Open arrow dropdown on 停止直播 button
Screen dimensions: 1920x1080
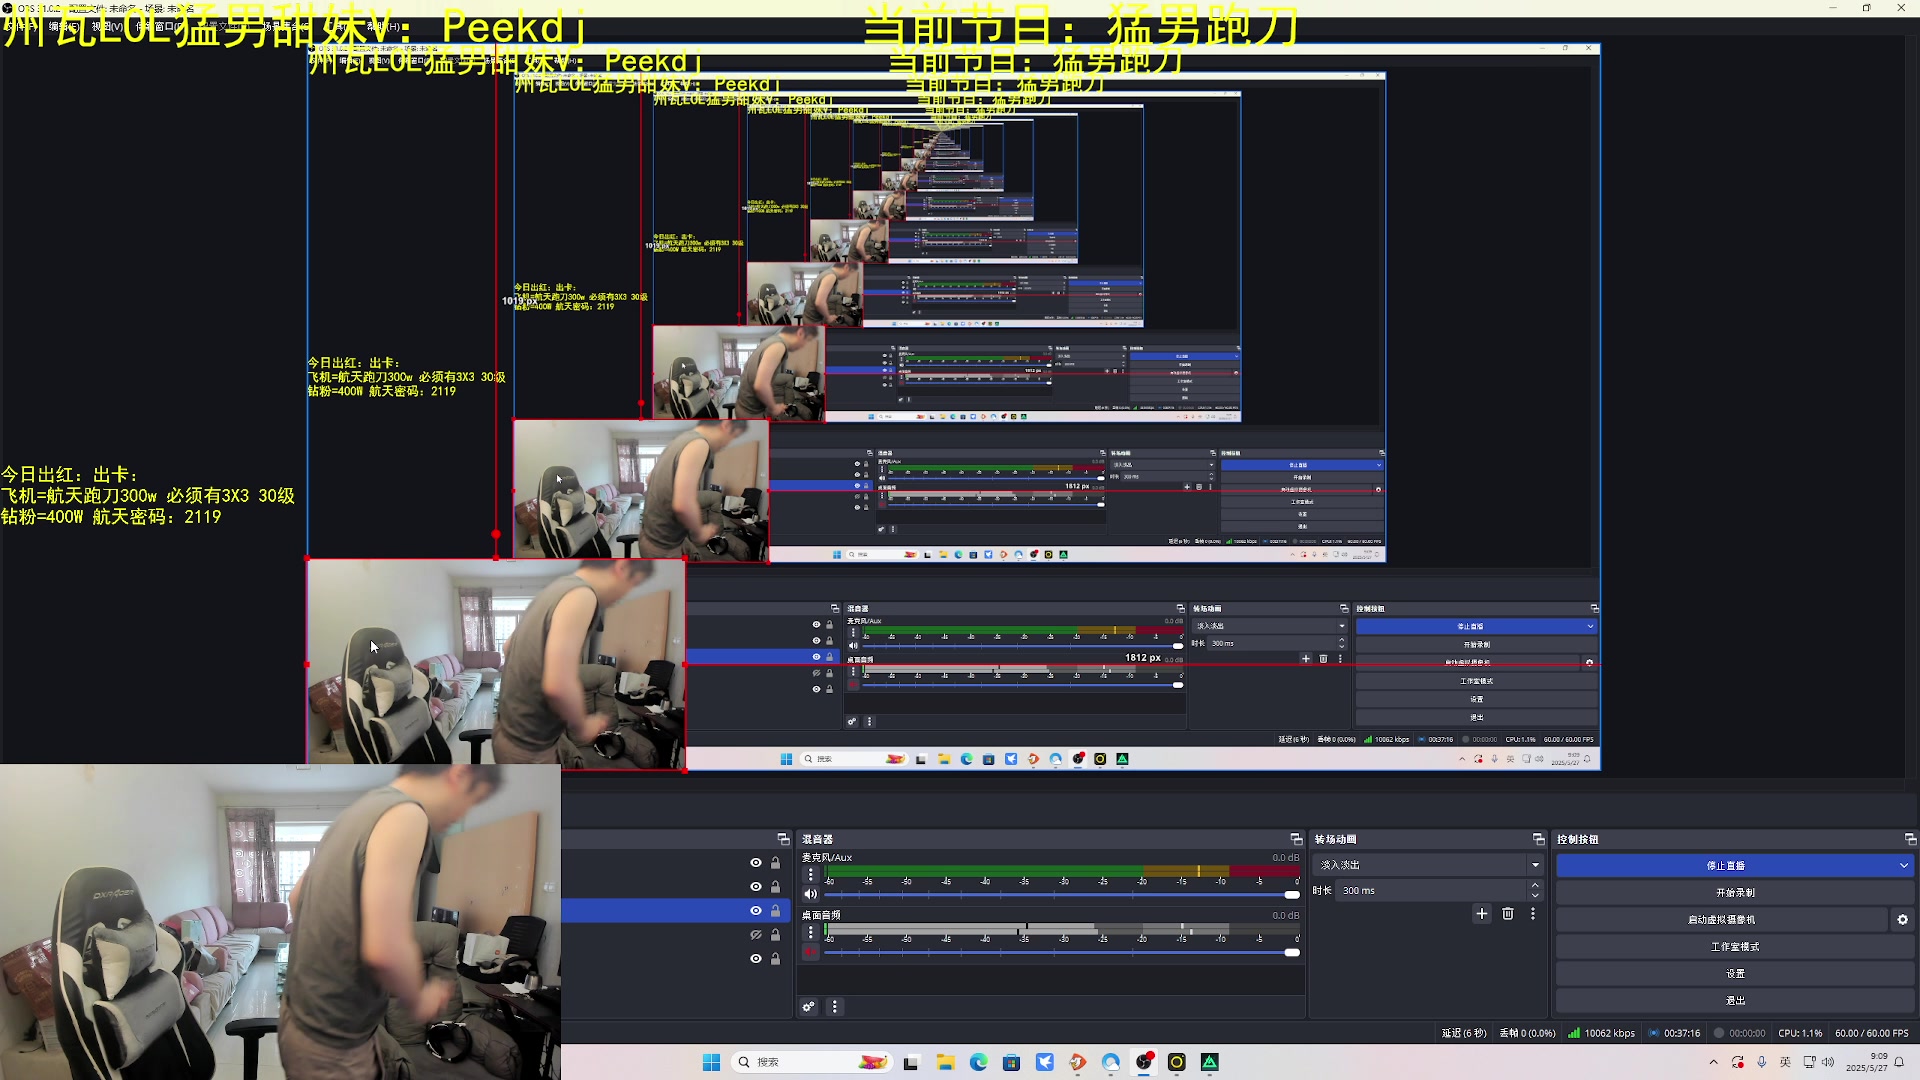pos(1903,866)
